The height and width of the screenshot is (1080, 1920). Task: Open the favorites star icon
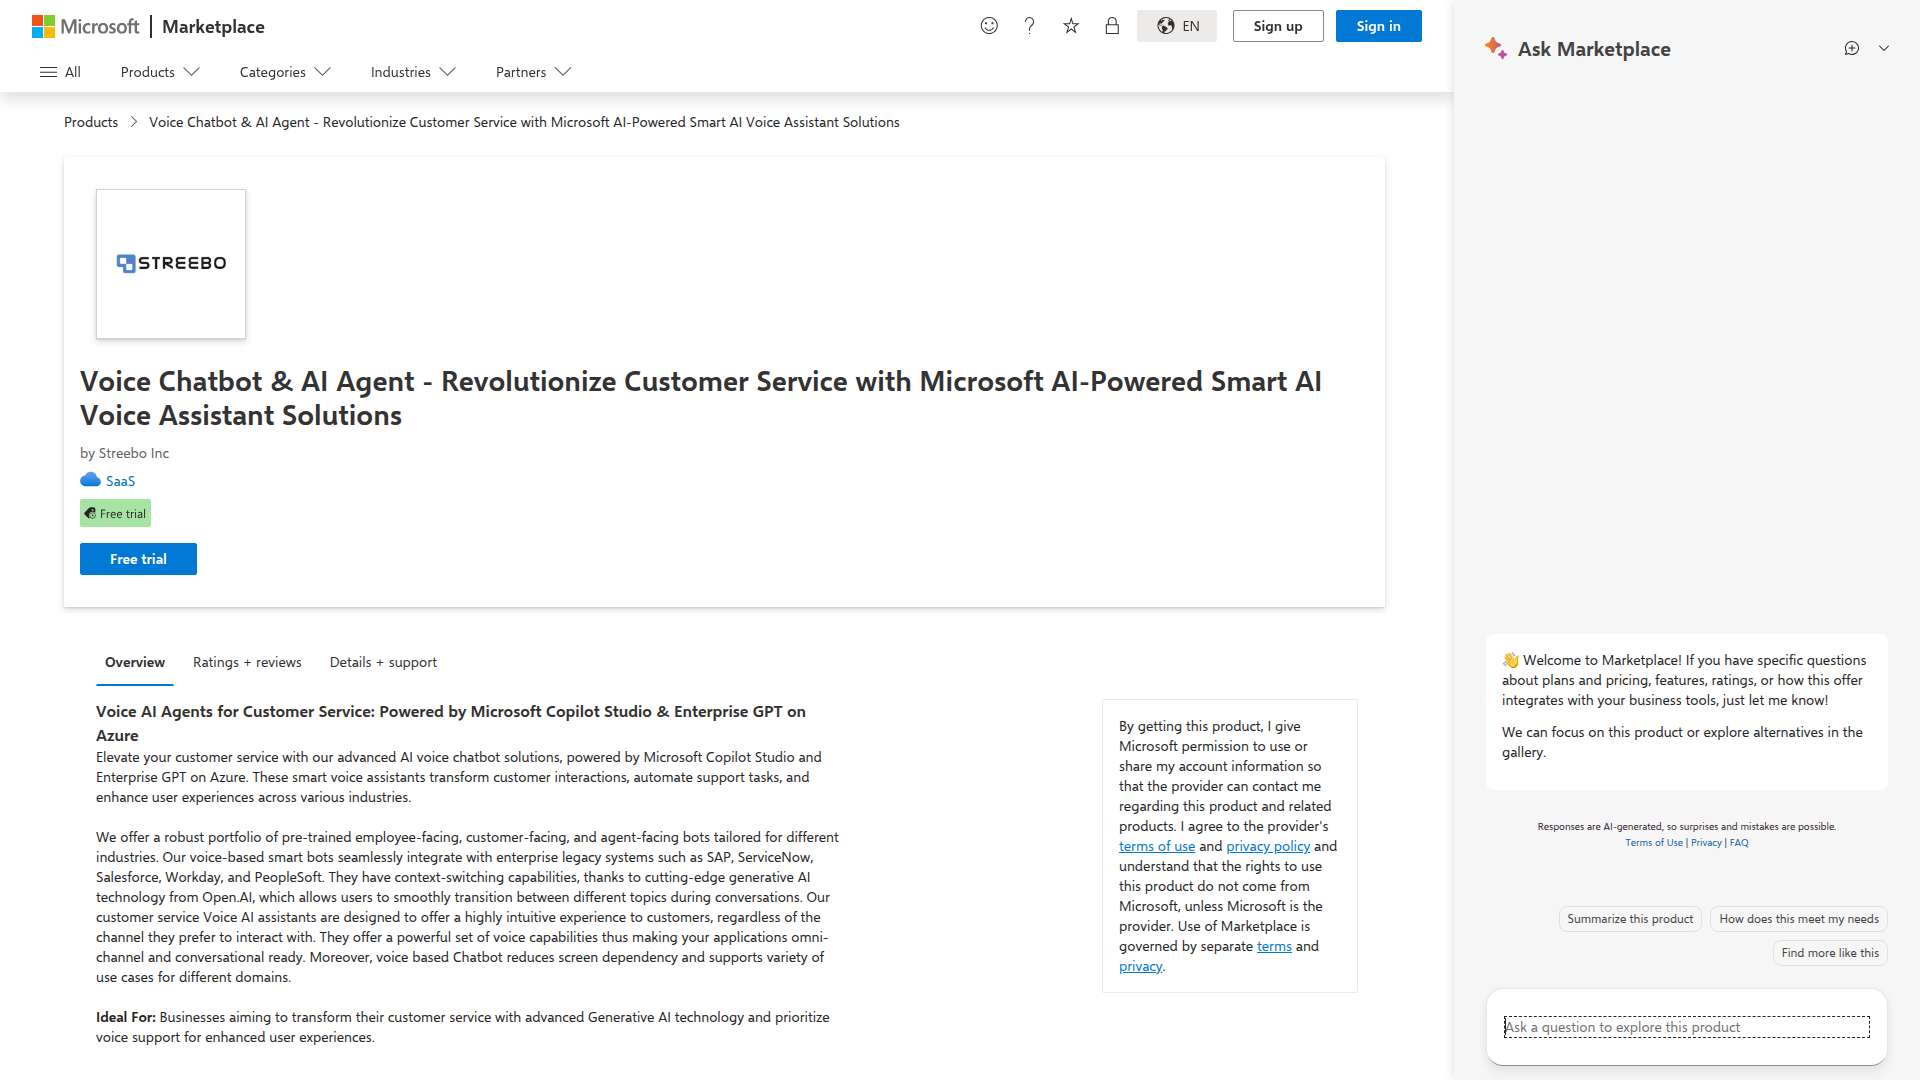coord(1071,26)
